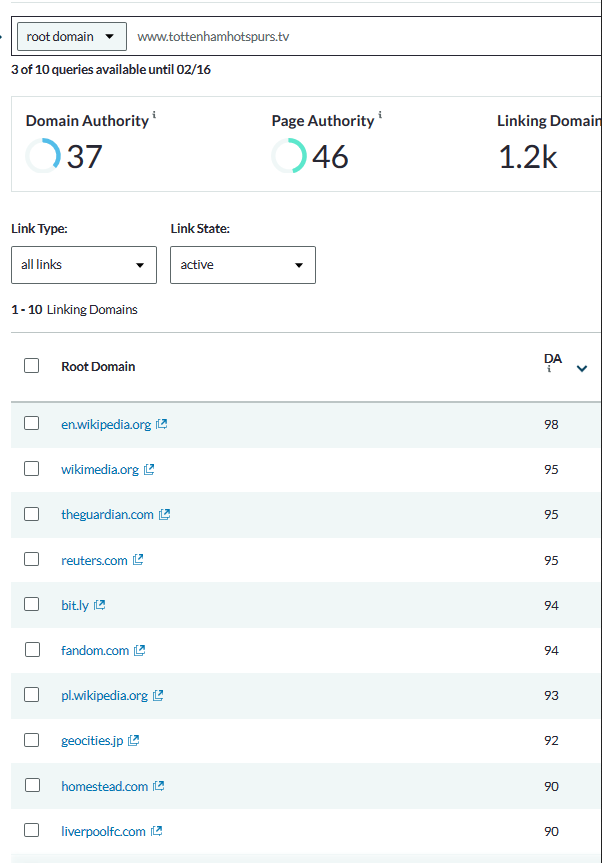Check the liverpoolfc.com row checkbox
The height and width of the screenshot is (863, 602).
(31, 830)
